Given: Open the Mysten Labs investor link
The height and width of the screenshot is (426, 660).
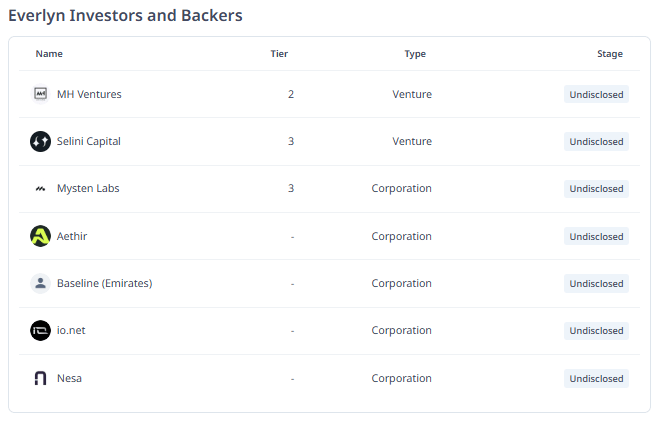Looking at the screenshot, I should tap(88, 188).
